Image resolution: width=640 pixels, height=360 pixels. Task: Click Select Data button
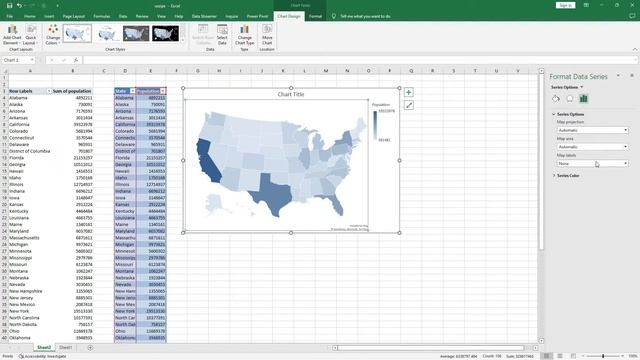(222, 35)
